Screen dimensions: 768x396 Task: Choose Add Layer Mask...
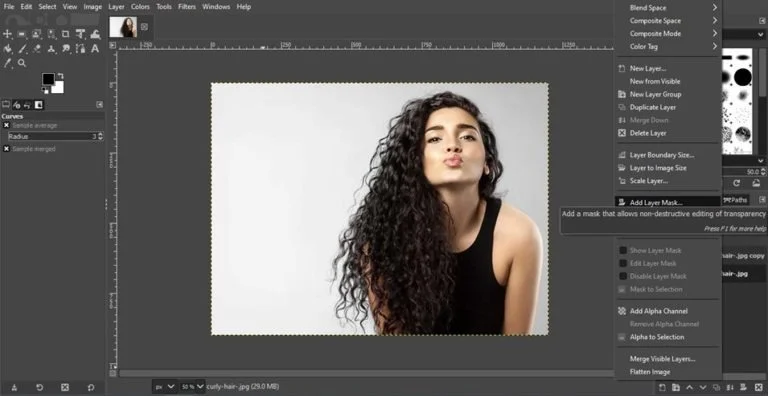[x=667, y=202]
